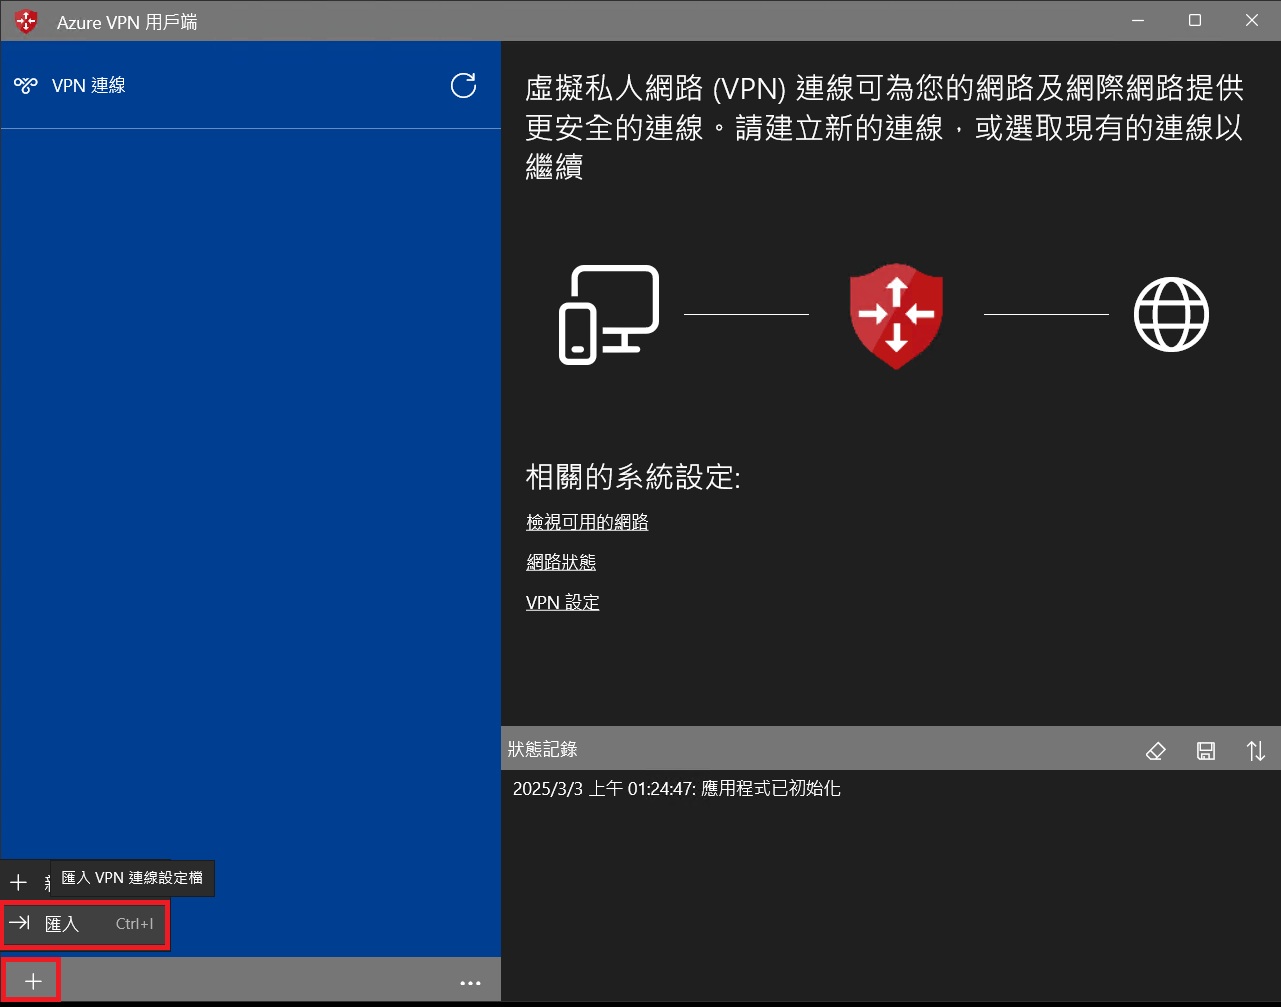Click the up-down arrows icon in 狀態記錄

tap(1256, 750)
